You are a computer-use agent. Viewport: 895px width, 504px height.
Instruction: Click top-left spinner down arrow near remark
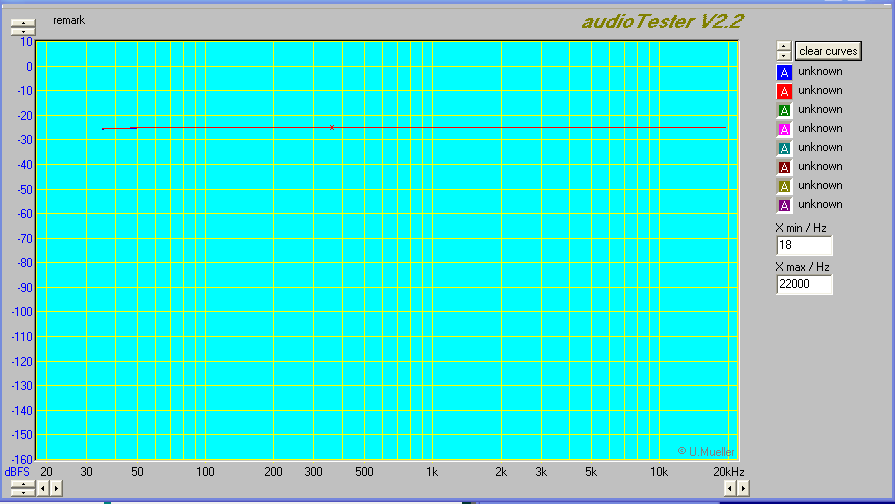click(x=23, y=31)
